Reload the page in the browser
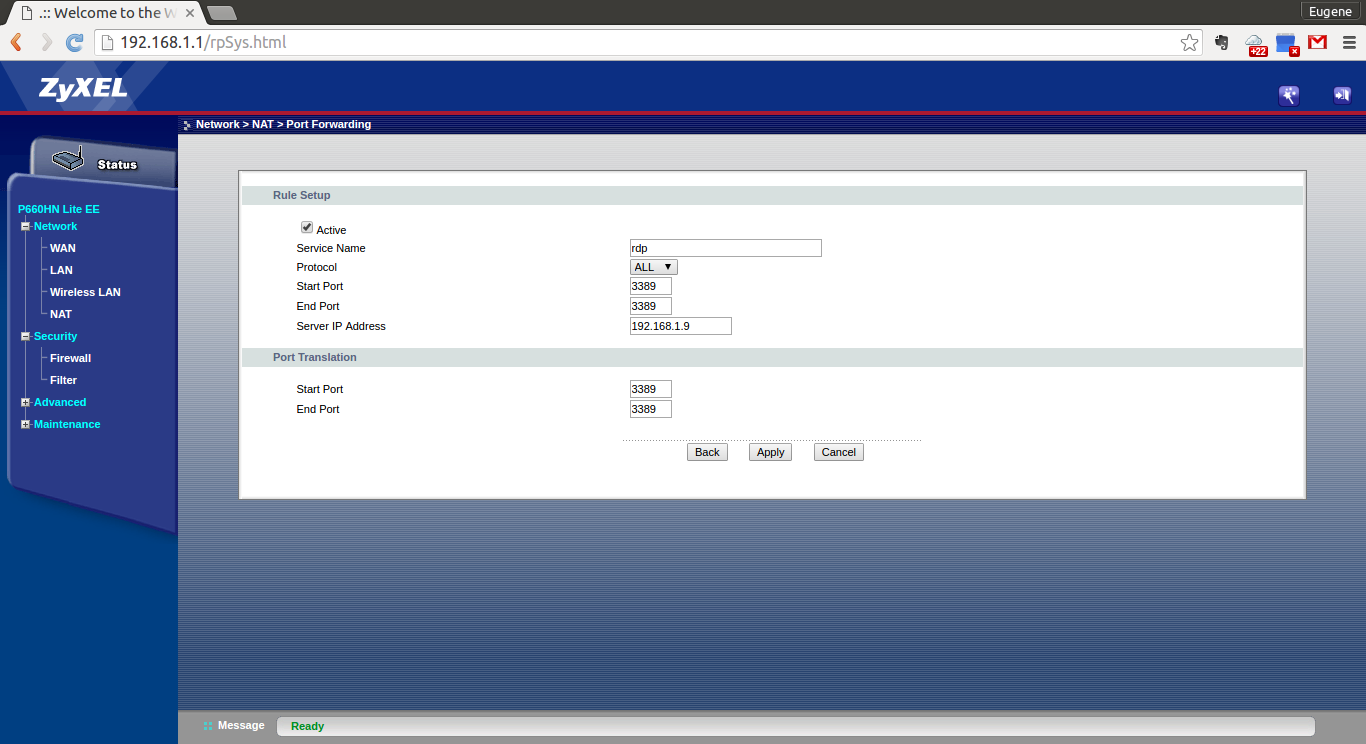This screenshot has height=744, width=1366. tap(74, 42)
